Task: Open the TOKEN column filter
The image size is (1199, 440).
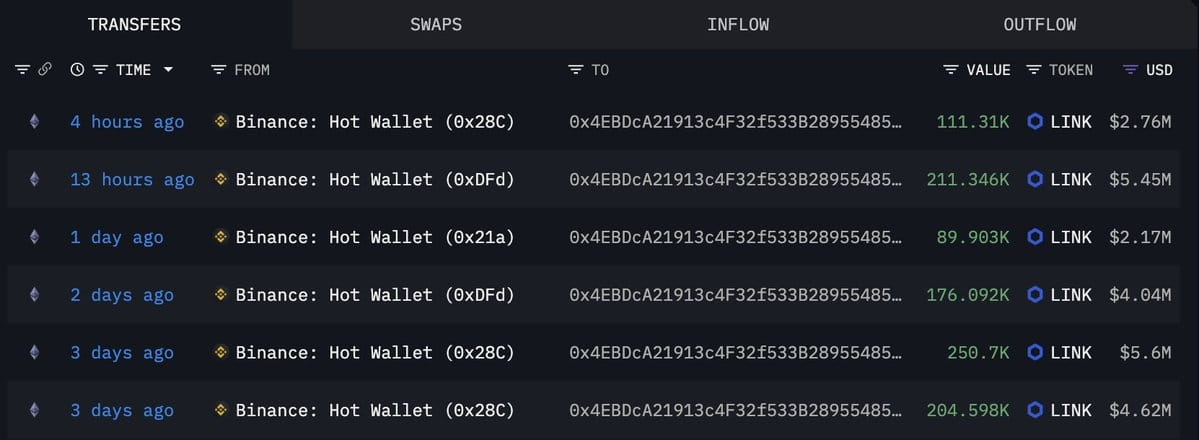Action: [x=1034, y=70]
